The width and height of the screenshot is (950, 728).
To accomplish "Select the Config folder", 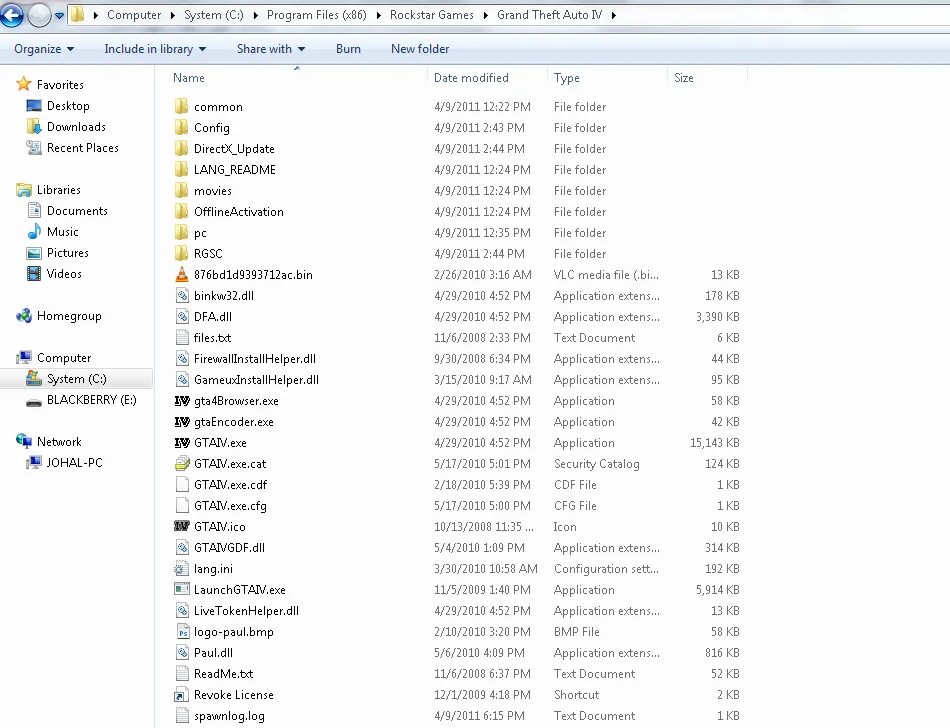I will point(211,128).
